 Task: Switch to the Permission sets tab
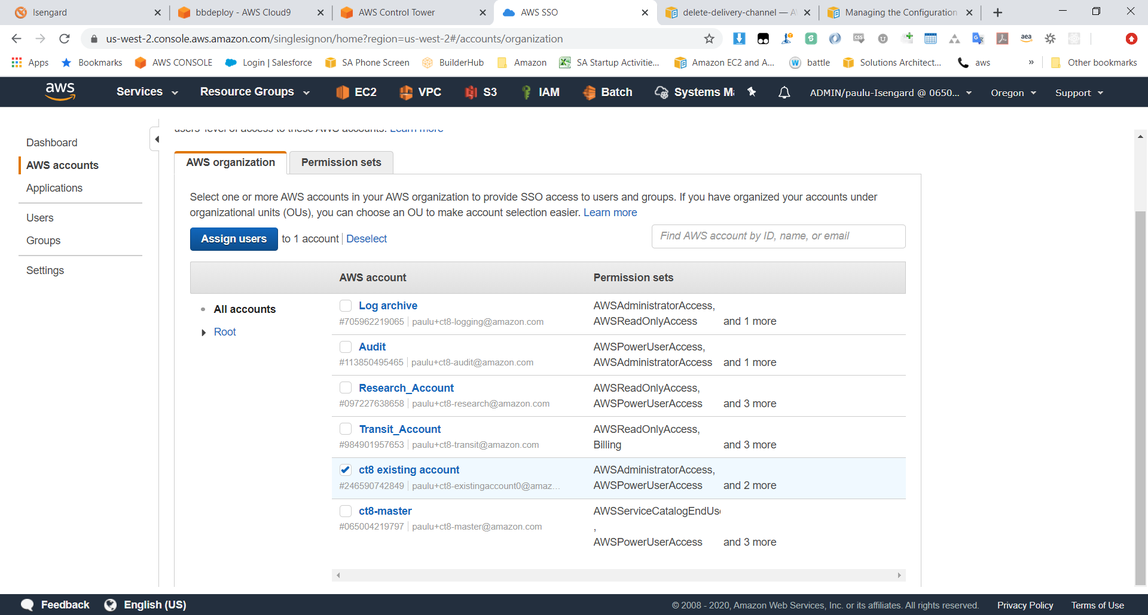pos(341,163)
